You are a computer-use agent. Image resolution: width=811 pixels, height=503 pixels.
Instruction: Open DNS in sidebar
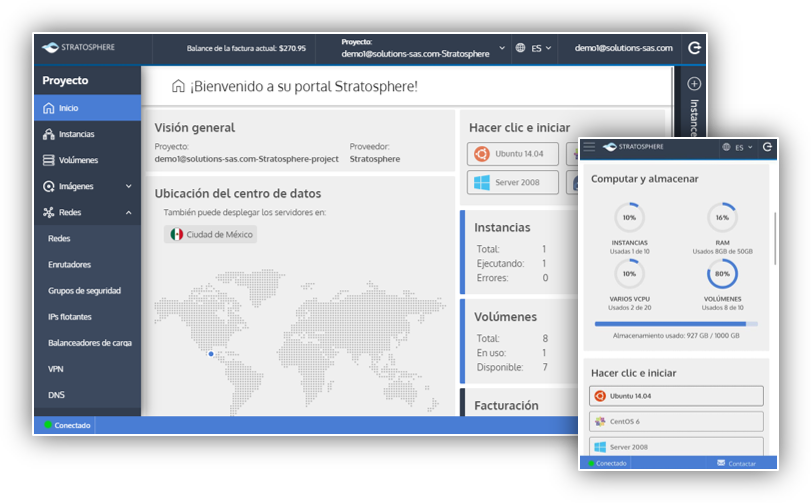click(56, 395)
